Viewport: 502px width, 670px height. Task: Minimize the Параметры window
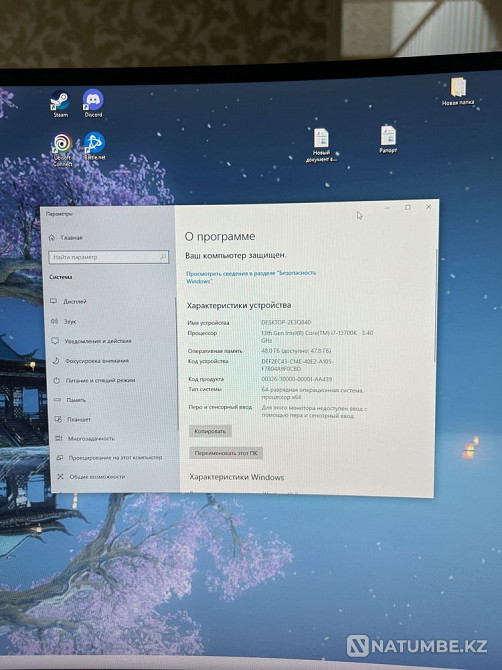point(387,208)
